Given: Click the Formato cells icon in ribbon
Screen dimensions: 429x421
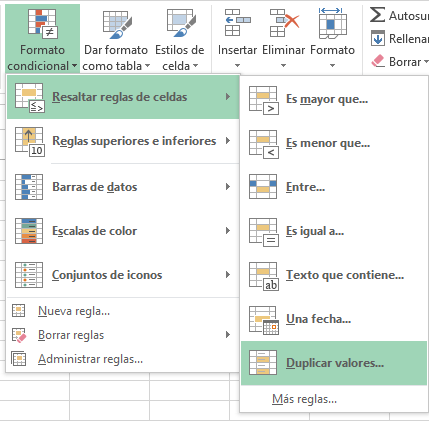Looking at the screenshot, I should [x=332, y=23].
